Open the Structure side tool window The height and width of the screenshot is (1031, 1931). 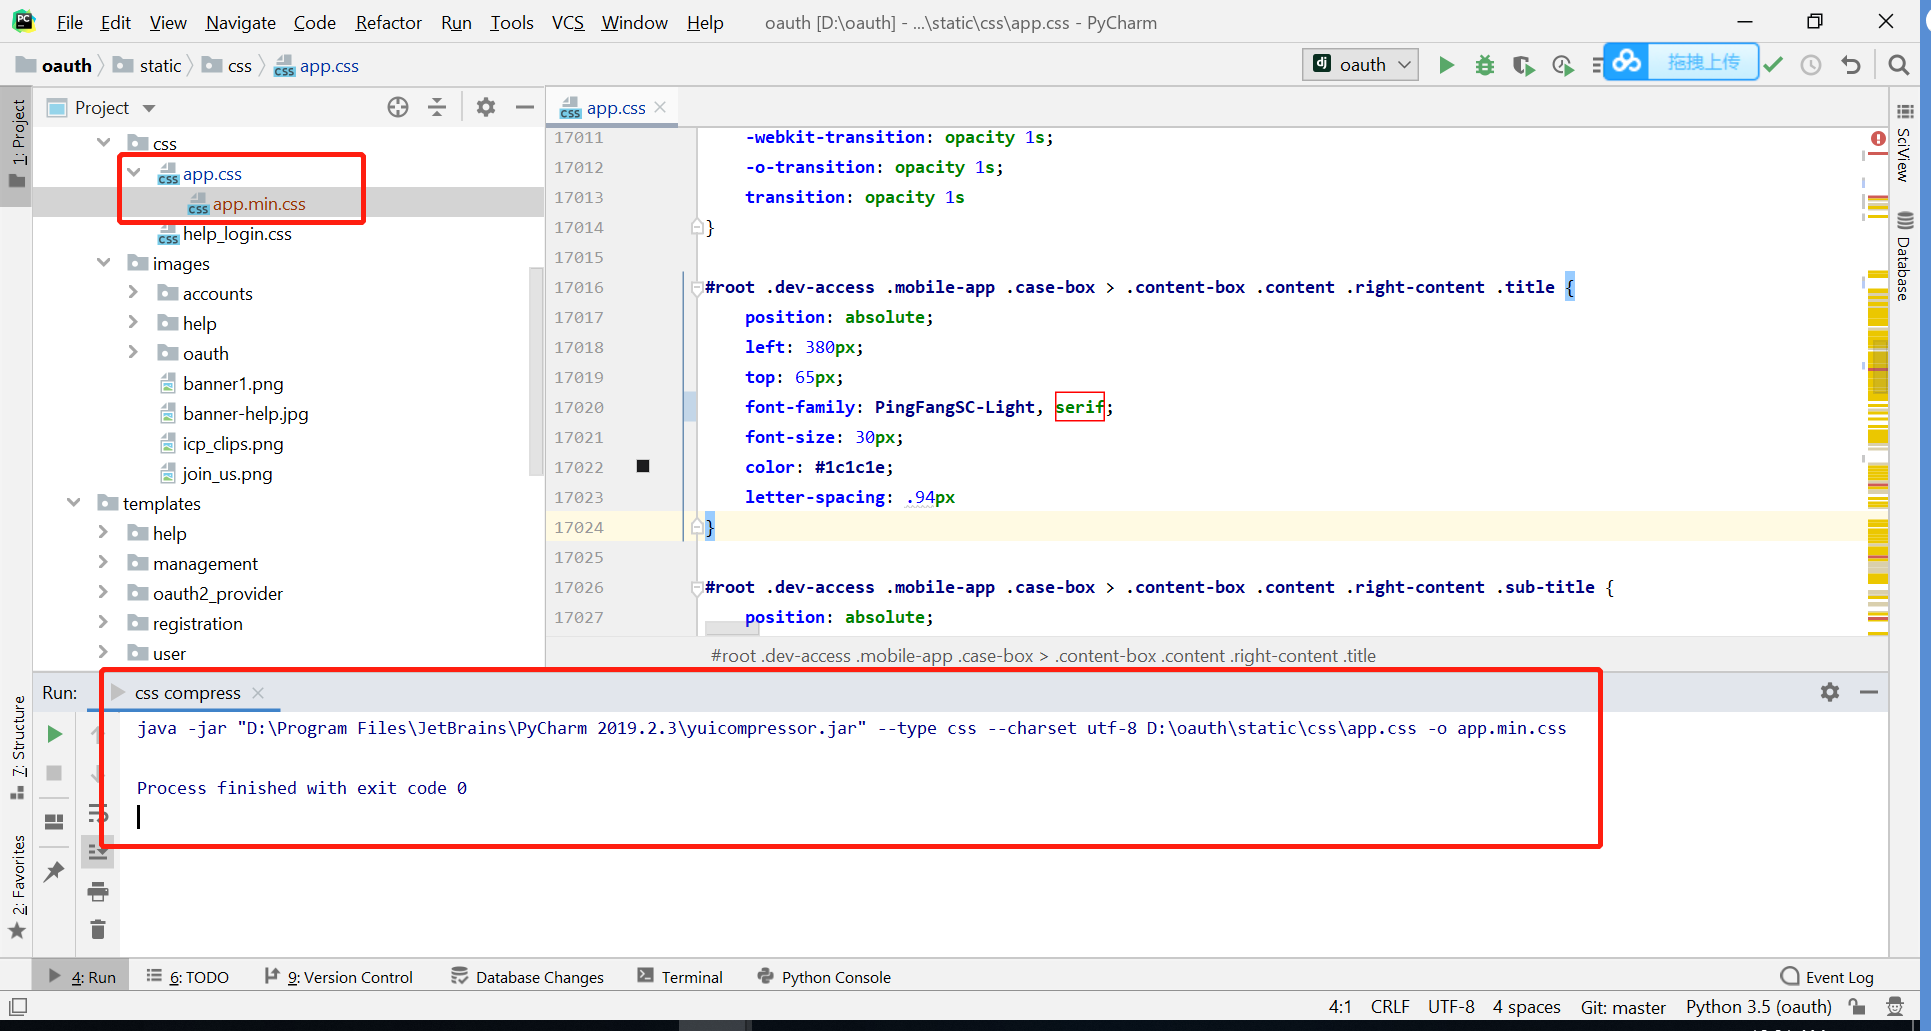point(18,746)
